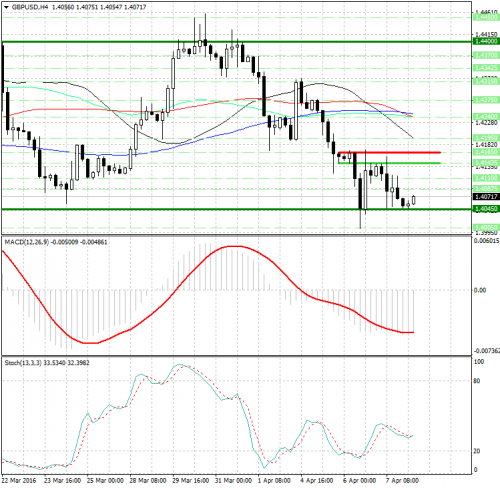Click the 25 Mar 00:00 time label
Screen dimensions: 500x488
coord(105,481)
